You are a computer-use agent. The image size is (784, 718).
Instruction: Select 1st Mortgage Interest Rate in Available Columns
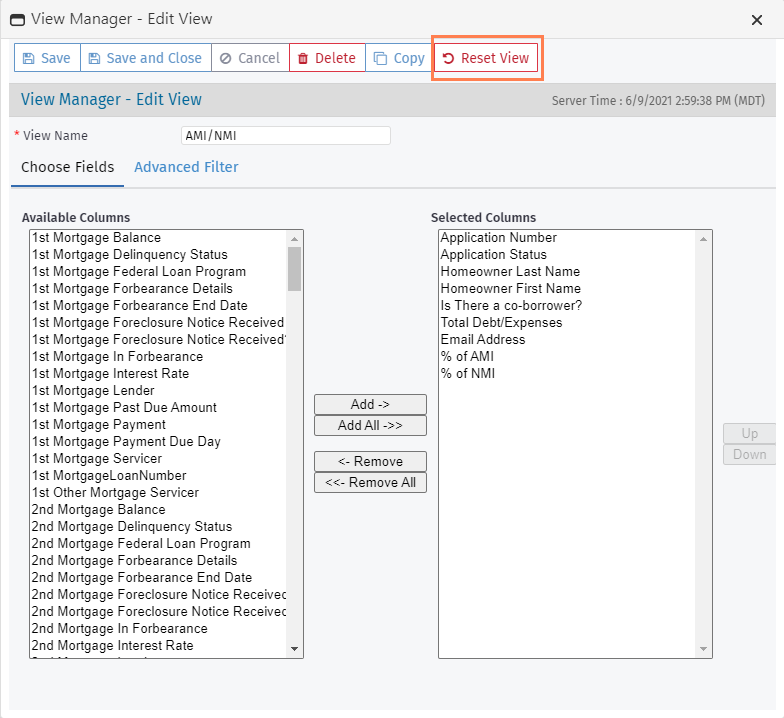[x=110, y=373]
